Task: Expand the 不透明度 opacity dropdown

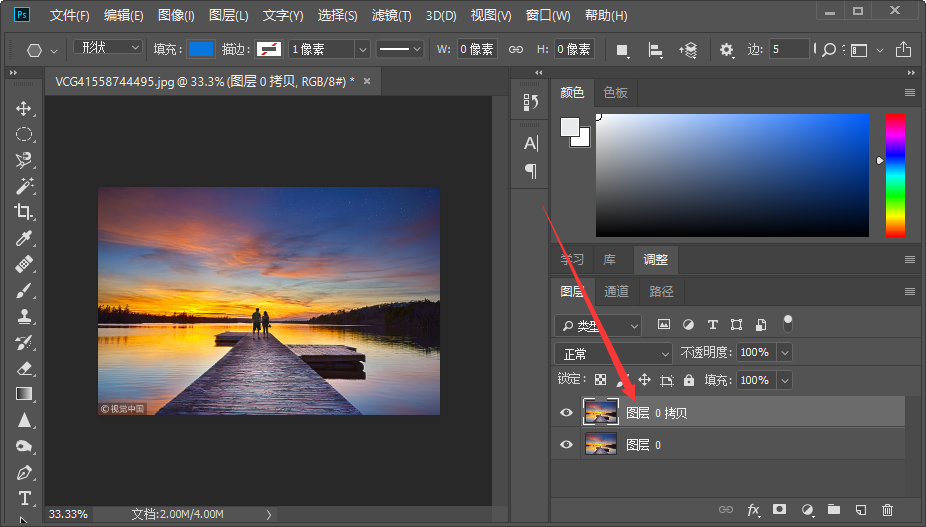Action: coord(785,353)
